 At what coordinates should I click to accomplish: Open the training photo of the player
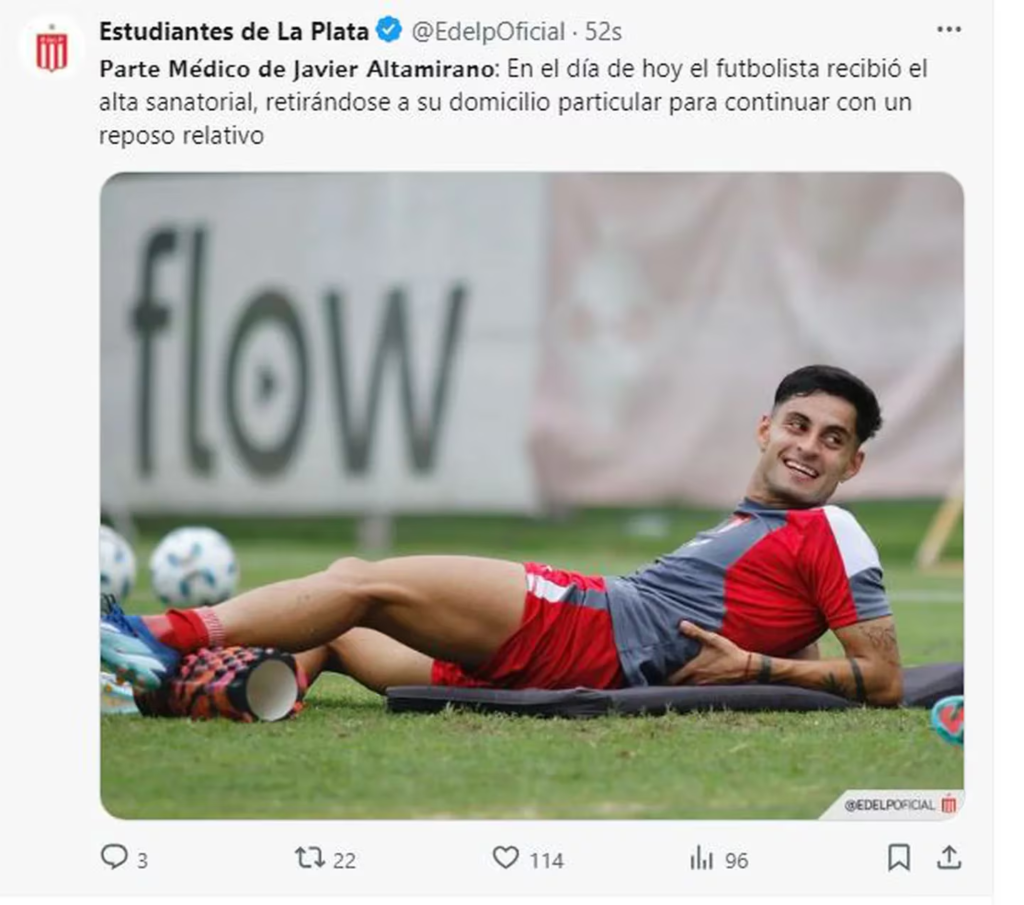pyautogui.click(x=532, y=495)
